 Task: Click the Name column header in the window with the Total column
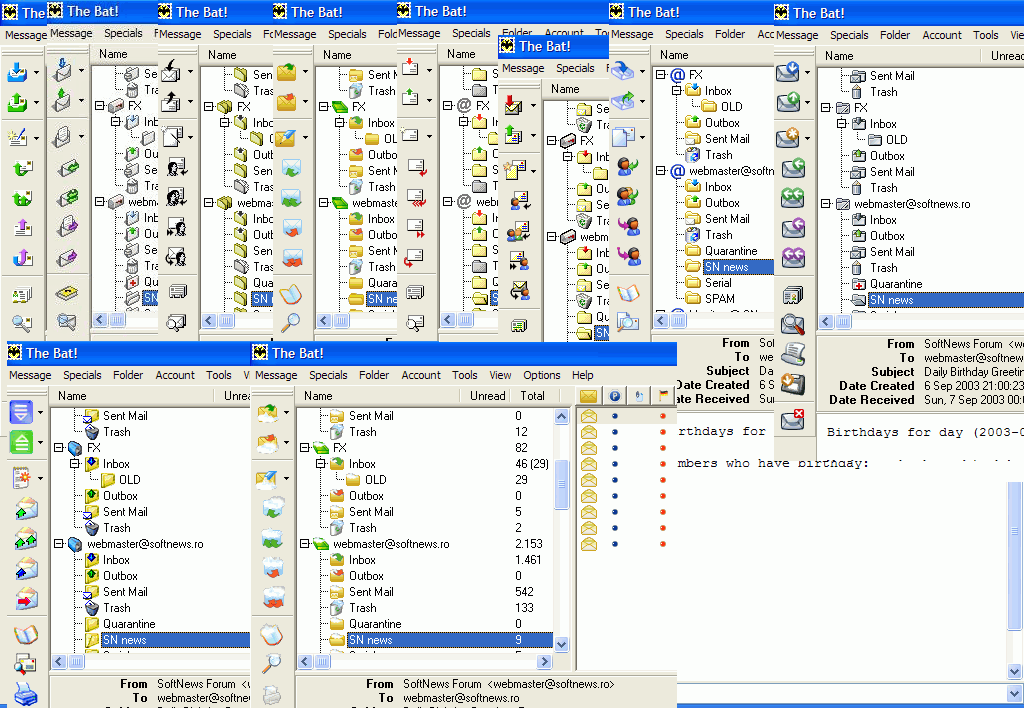379,396
